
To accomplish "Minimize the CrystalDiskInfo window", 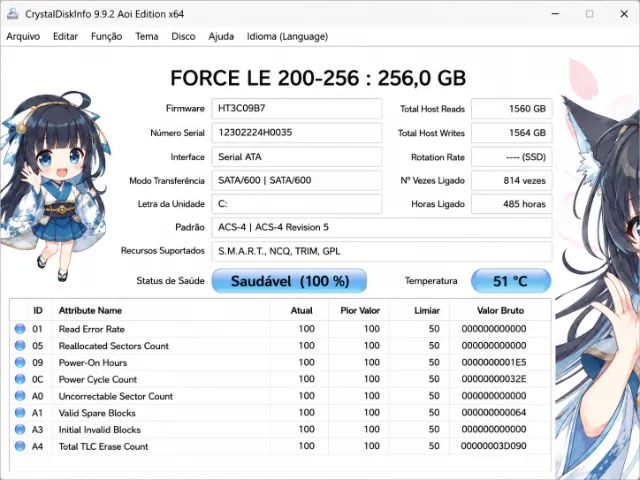I will pyautogui.click(x=555, y=14).
